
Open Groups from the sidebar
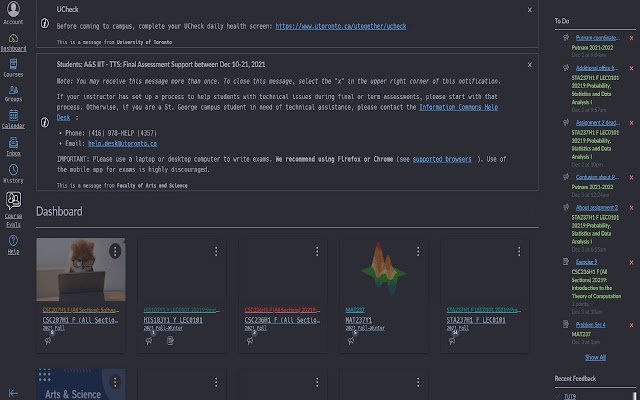click(13, 93)
